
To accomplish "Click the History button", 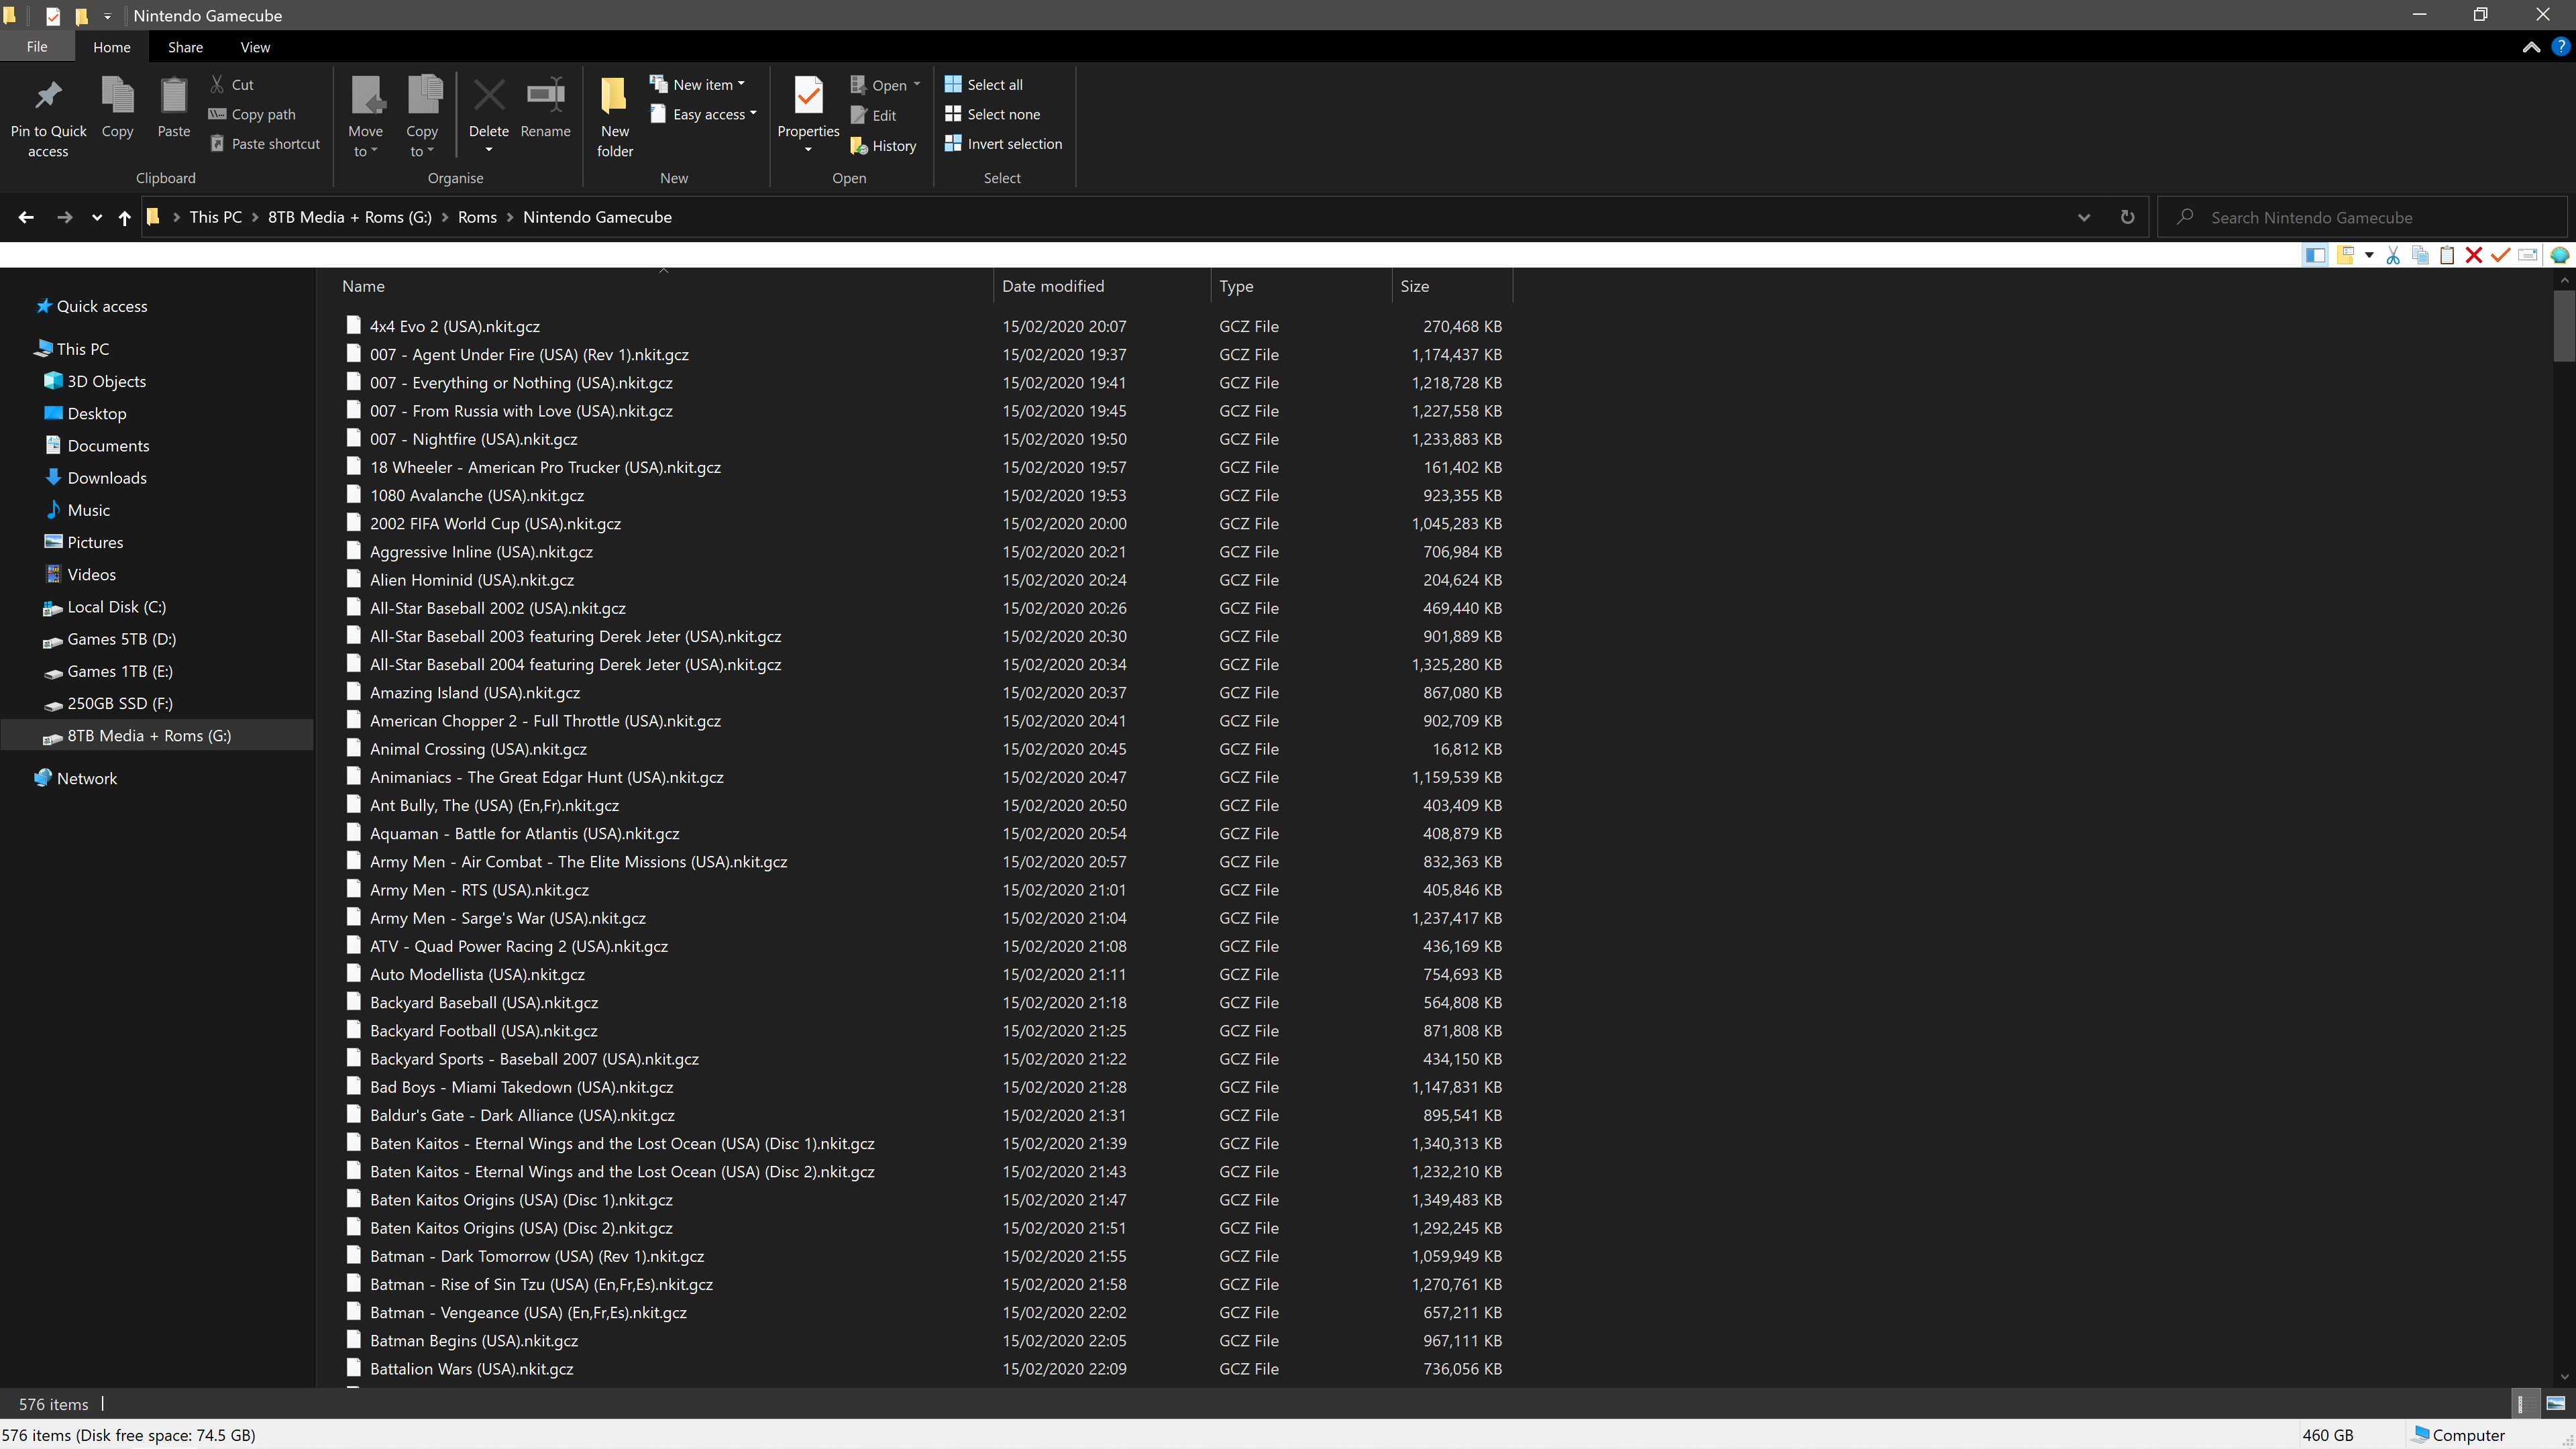I will click(883, 146).
